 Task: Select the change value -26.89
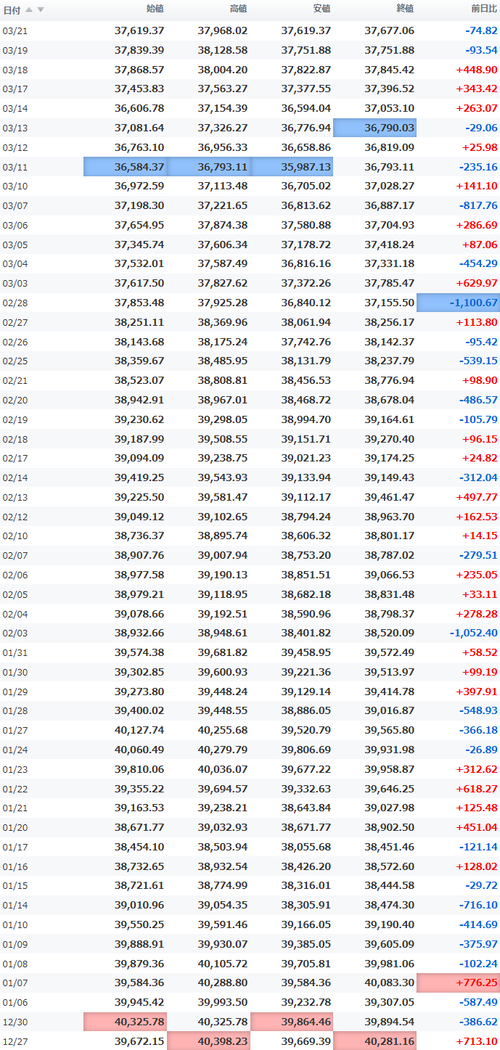coord(482,749)
